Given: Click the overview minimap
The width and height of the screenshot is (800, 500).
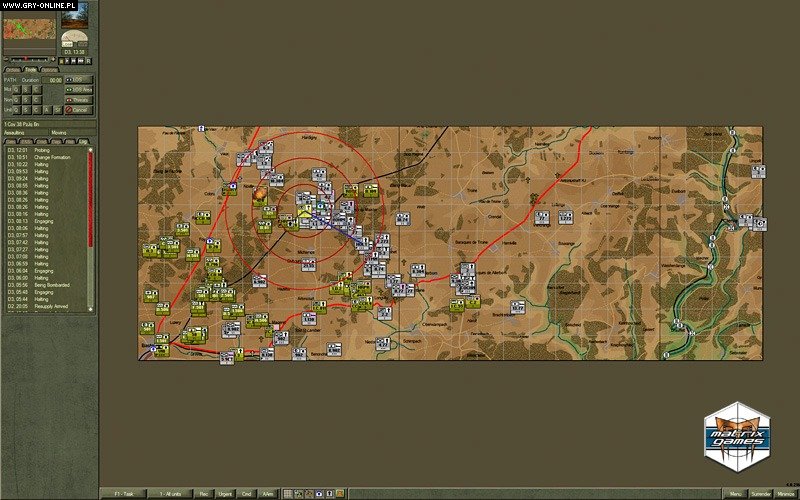Looking at the screenshot, I should 30,29.
